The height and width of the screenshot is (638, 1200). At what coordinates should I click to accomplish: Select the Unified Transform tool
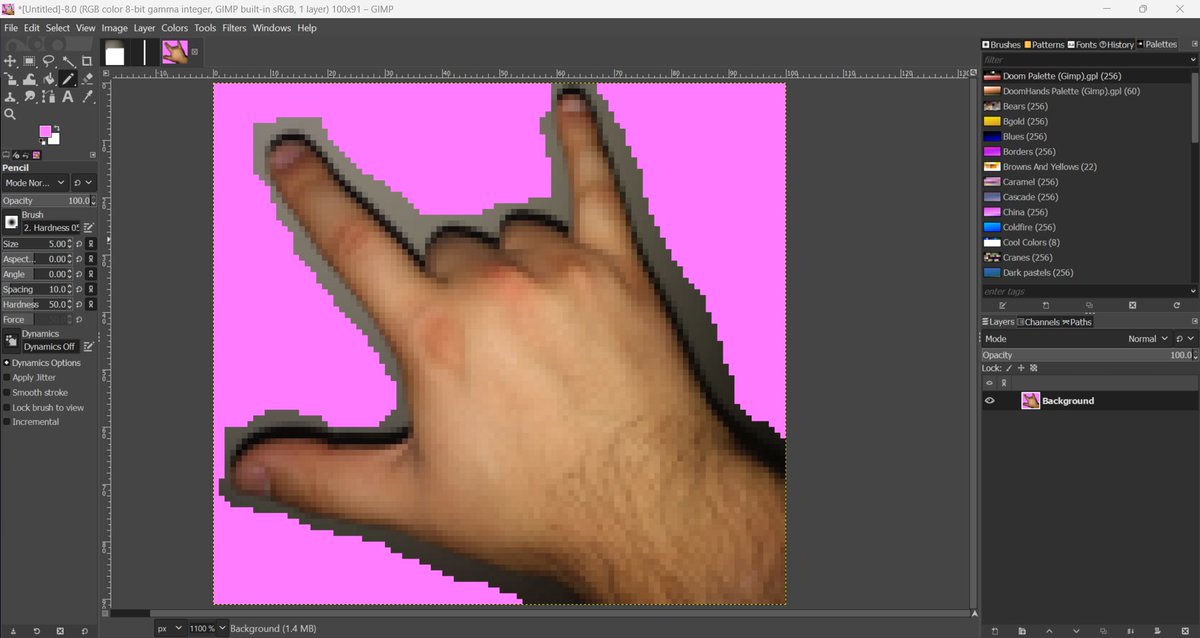[x=10, y=79]
